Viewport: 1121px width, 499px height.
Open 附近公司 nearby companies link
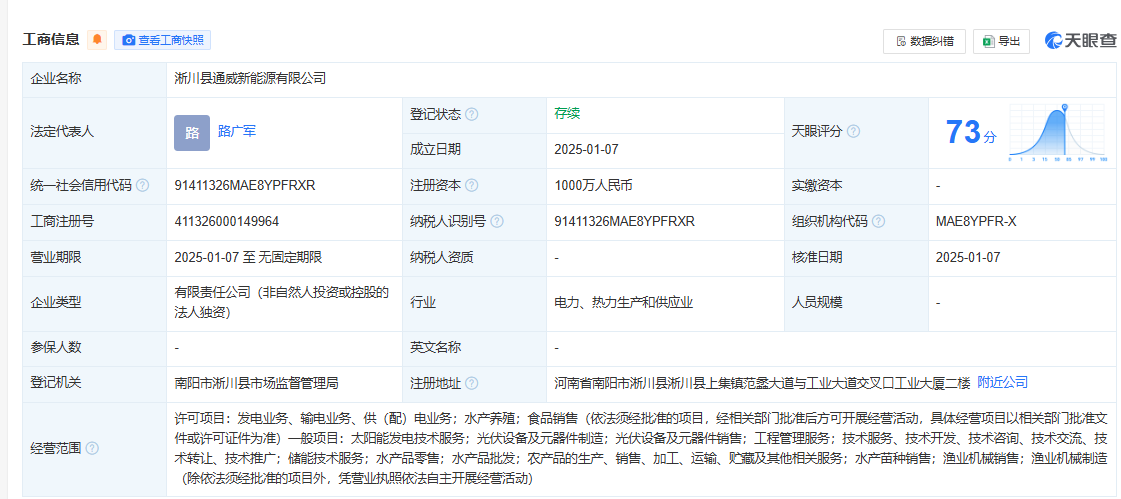[1002, 383]
